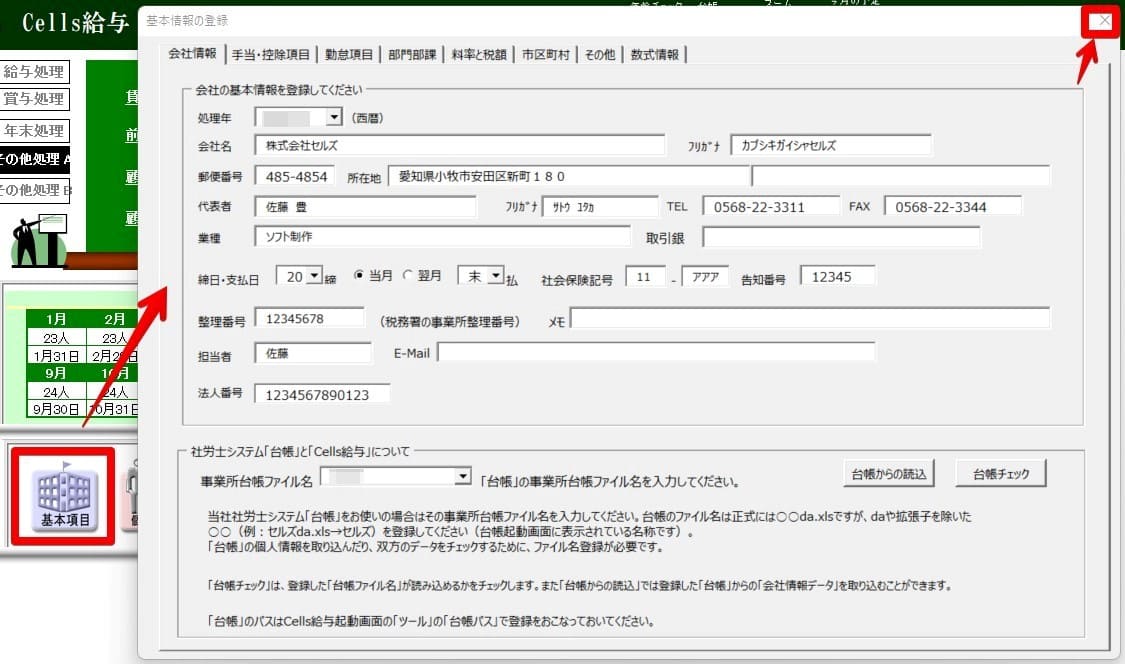Screen dimensions: 1125x664
Task: Click into the 会社名 text field
Action: pos(459,146)
